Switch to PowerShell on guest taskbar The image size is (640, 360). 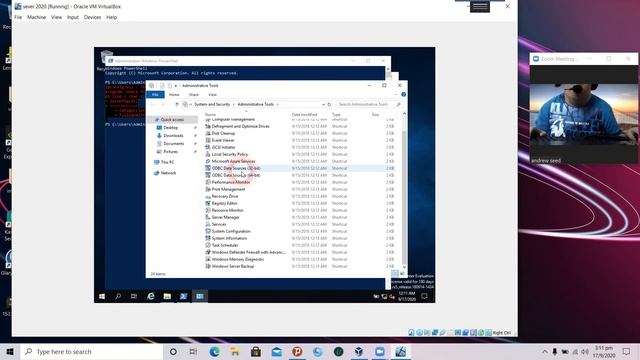point(183,296)
